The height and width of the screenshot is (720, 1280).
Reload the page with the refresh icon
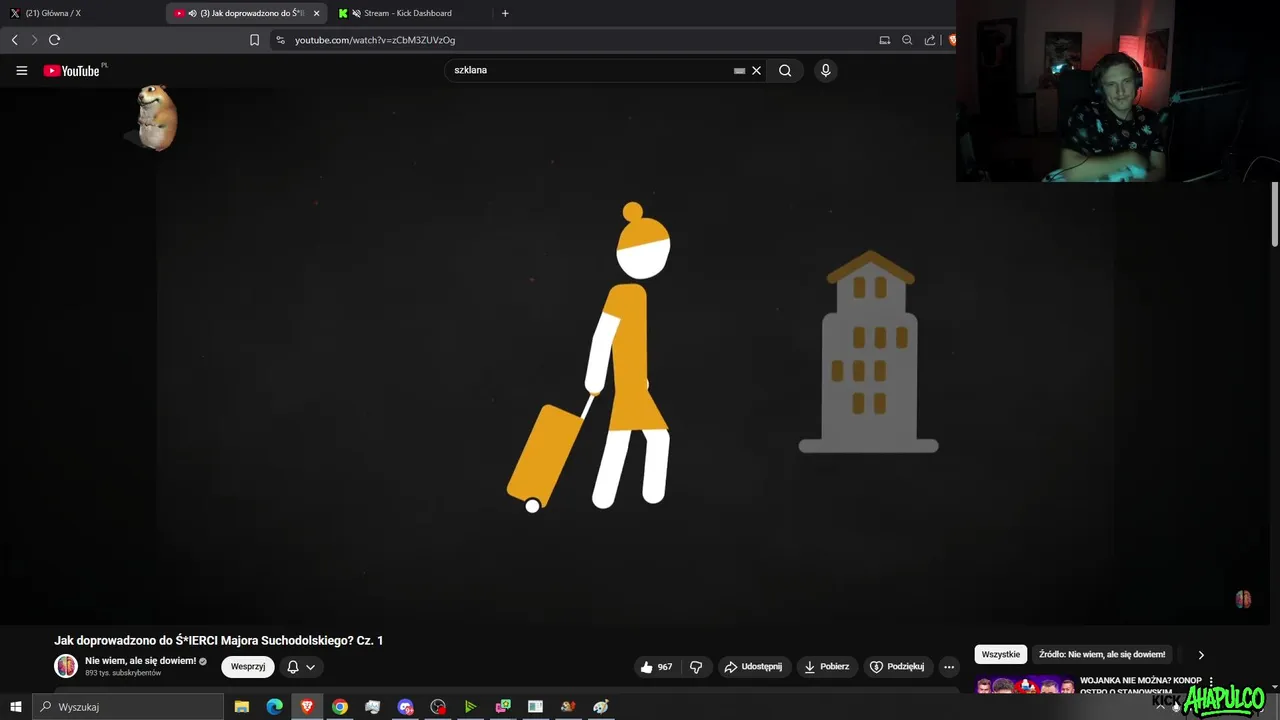tap(54, 40)
